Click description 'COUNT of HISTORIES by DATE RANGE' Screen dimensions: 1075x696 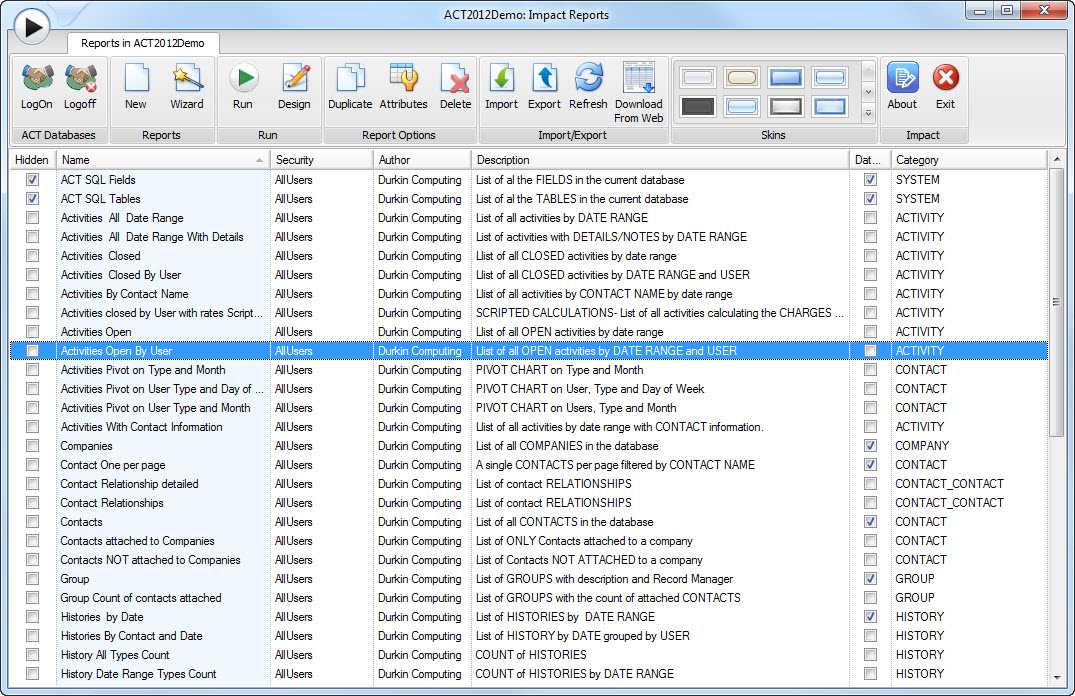(575, 674)
